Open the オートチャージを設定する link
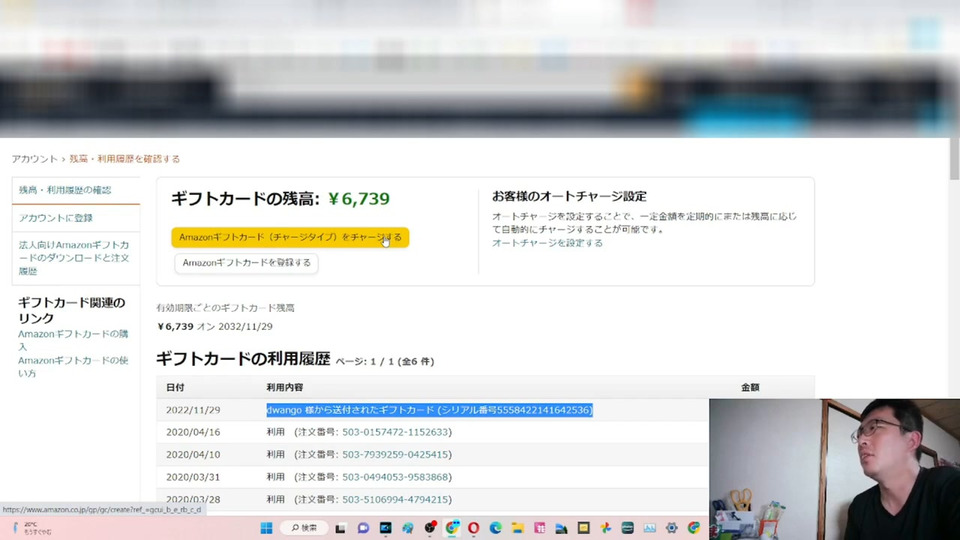The height and width of the screenshot is (540, 960). coord(547,243)
